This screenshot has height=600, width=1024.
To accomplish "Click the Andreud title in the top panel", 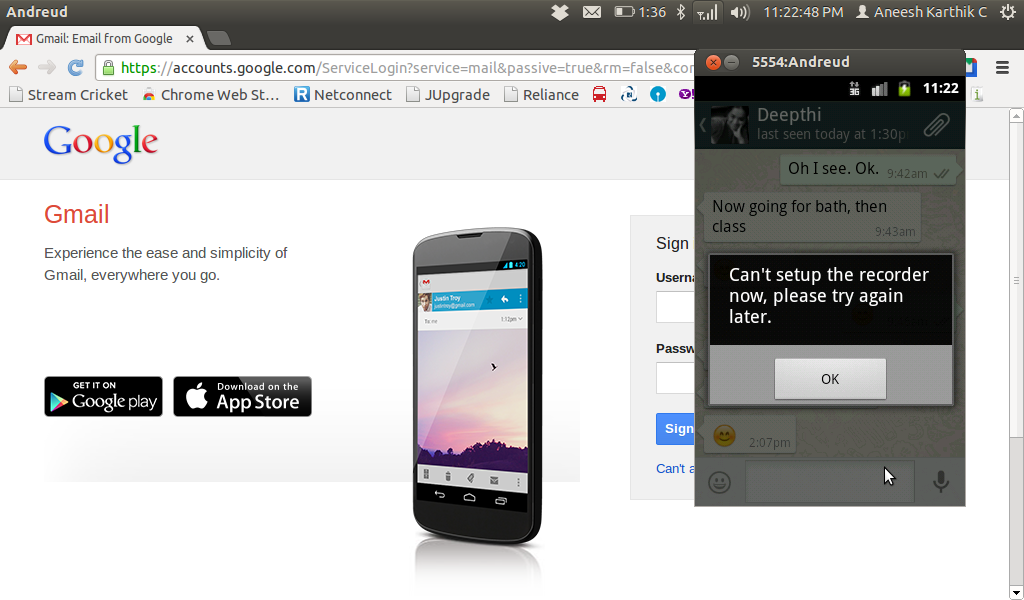I will pos(37,12).
